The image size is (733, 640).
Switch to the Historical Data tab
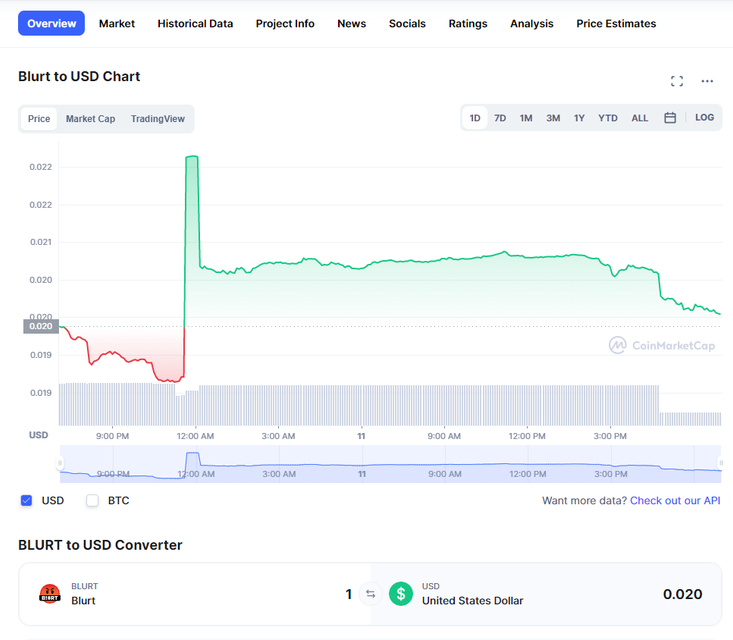pyautogui.click(x=195, y=23)
